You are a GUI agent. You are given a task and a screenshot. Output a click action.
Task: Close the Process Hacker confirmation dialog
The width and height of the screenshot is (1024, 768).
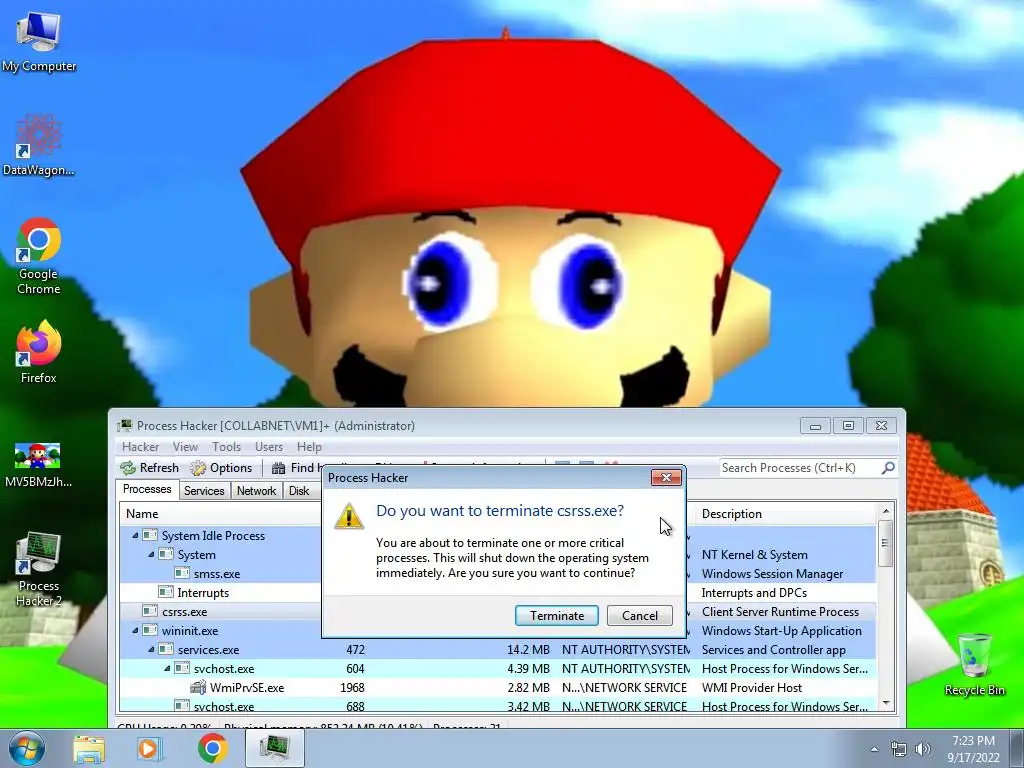(666, 477)
